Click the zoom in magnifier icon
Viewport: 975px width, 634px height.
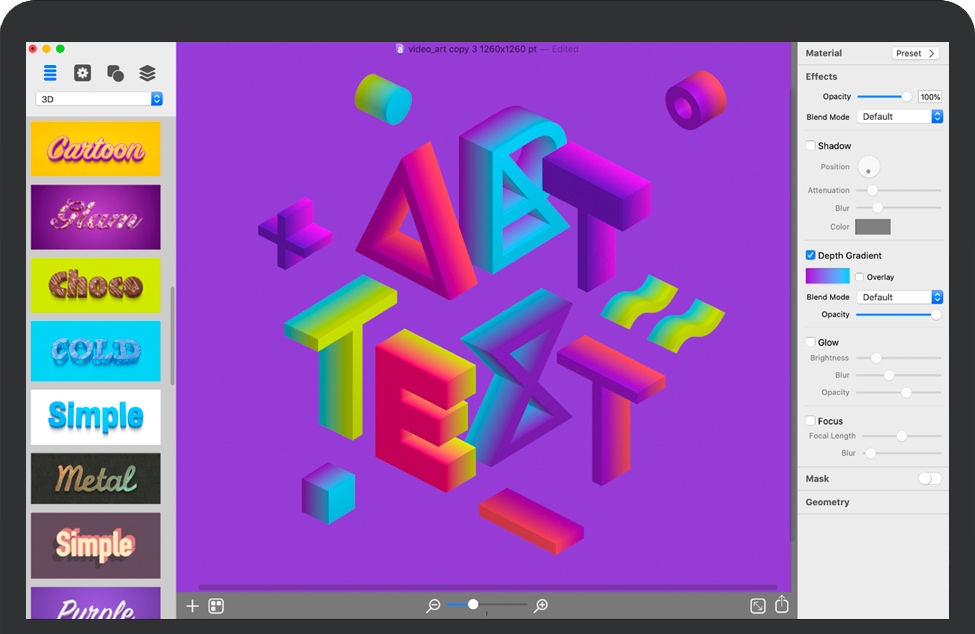pyautogui.click(x=541, y=606)
